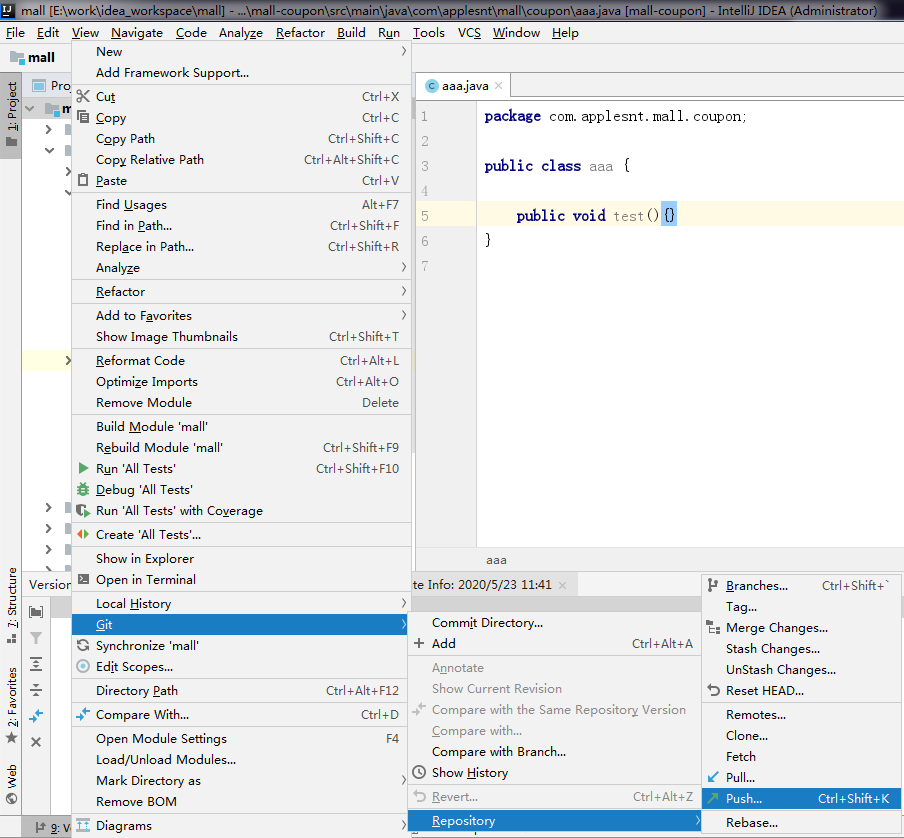Click the Compare With arrows icon

pyautogui.click(x=83, y=714)
